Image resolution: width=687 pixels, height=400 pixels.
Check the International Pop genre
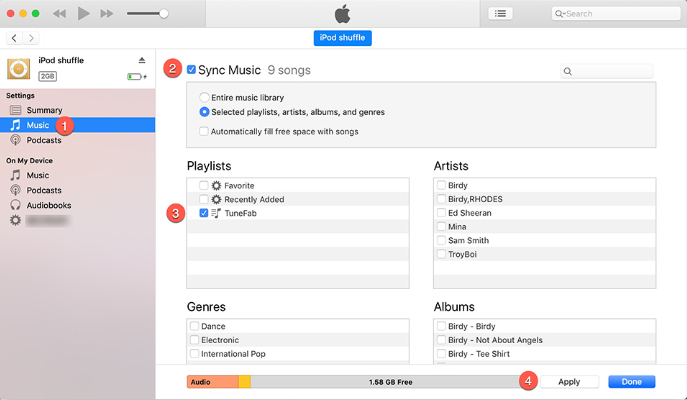pos(195,354)
